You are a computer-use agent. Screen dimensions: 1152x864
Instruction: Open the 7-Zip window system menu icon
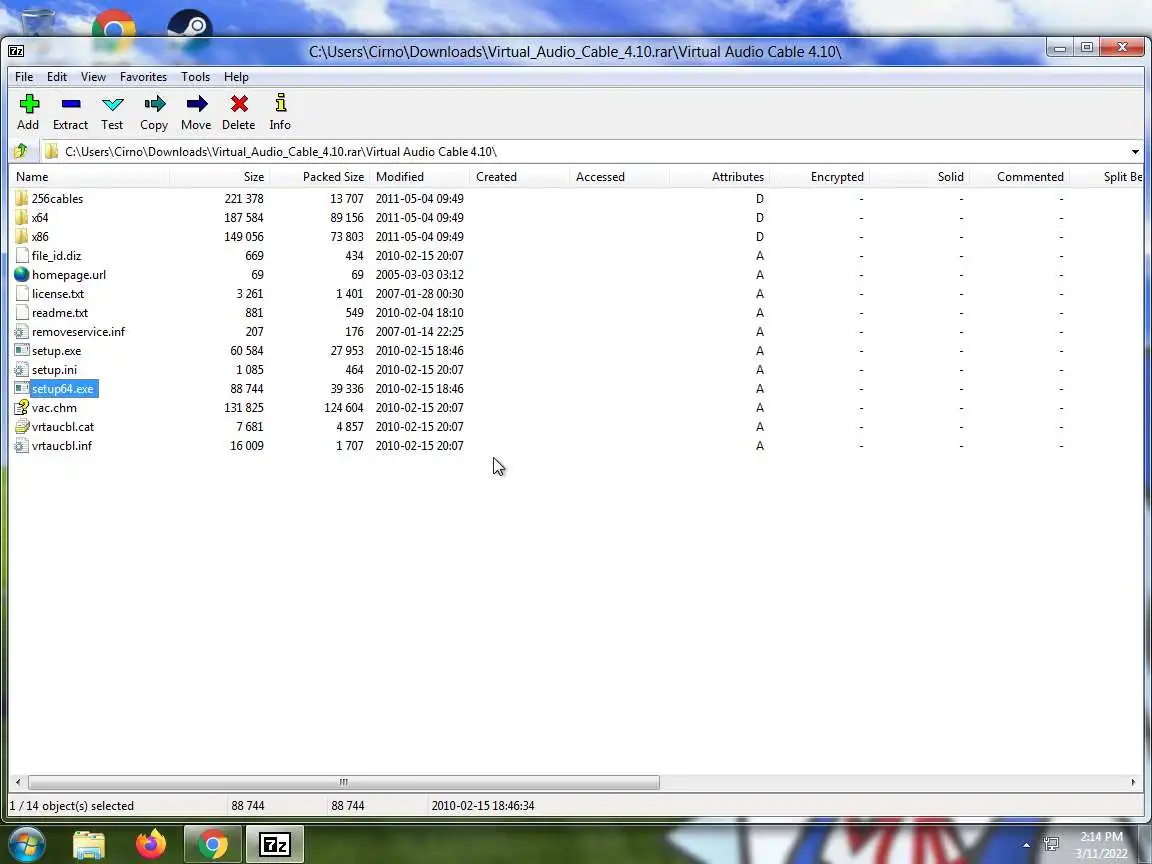coord(15,51)
